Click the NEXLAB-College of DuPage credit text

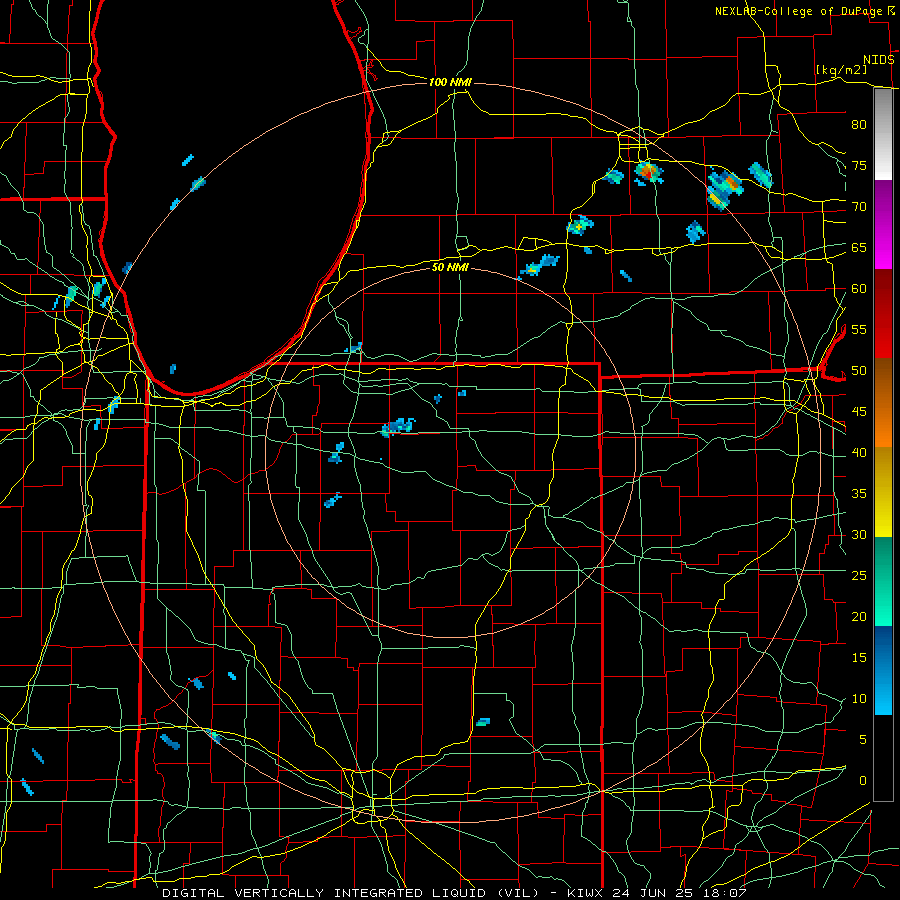coord(799,11)
